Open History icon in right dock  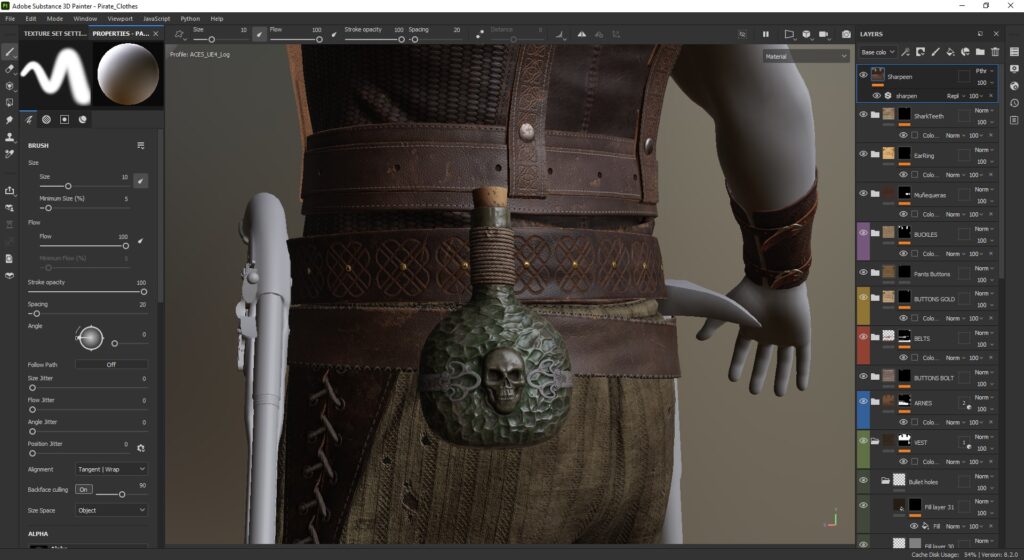(x=1014, y=103)
